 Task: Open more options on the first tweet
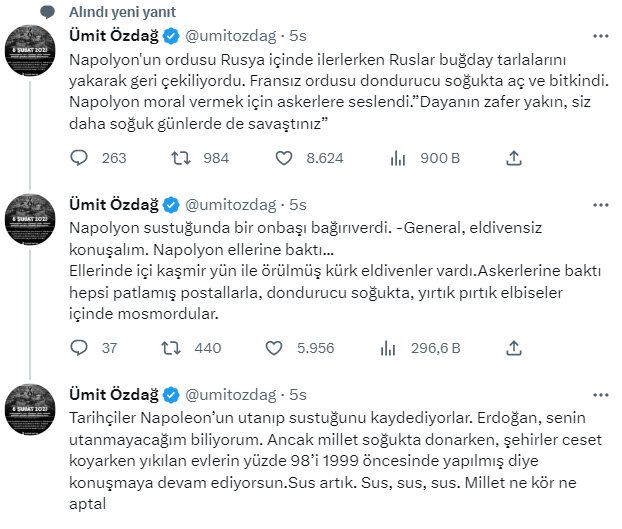tap(600, 37)
